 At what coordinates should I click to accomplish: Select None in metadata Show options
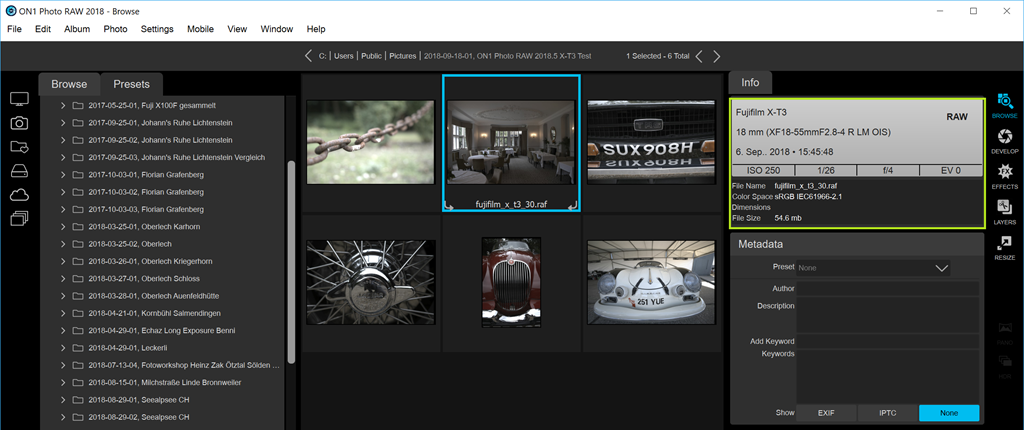949,413
